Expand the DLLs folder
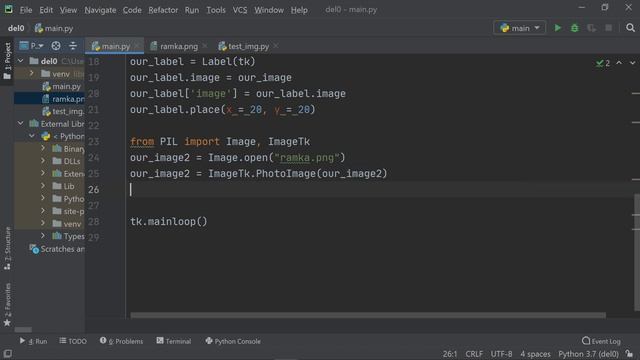This screenshot has height=360, width=640. (x=43, y=161)
